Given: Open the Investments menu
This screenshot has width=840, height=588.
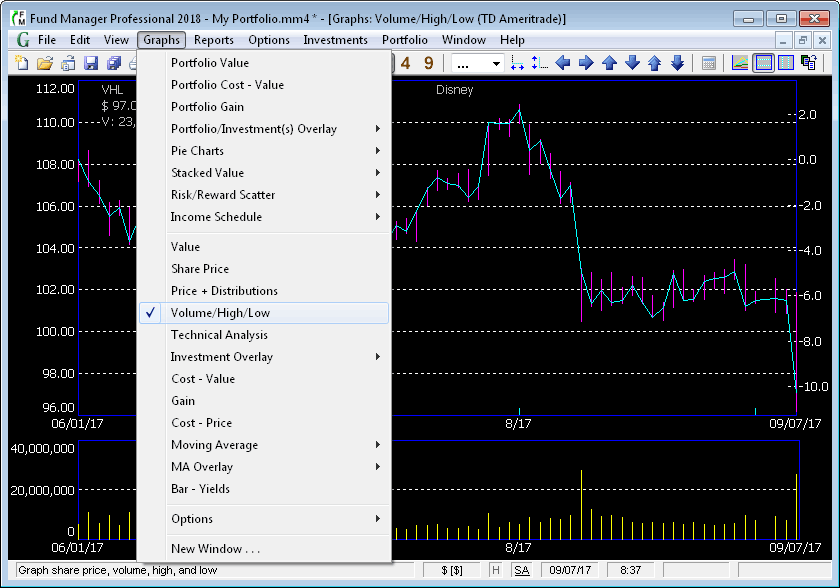Looking at the screenshot, I should point(335,40).
